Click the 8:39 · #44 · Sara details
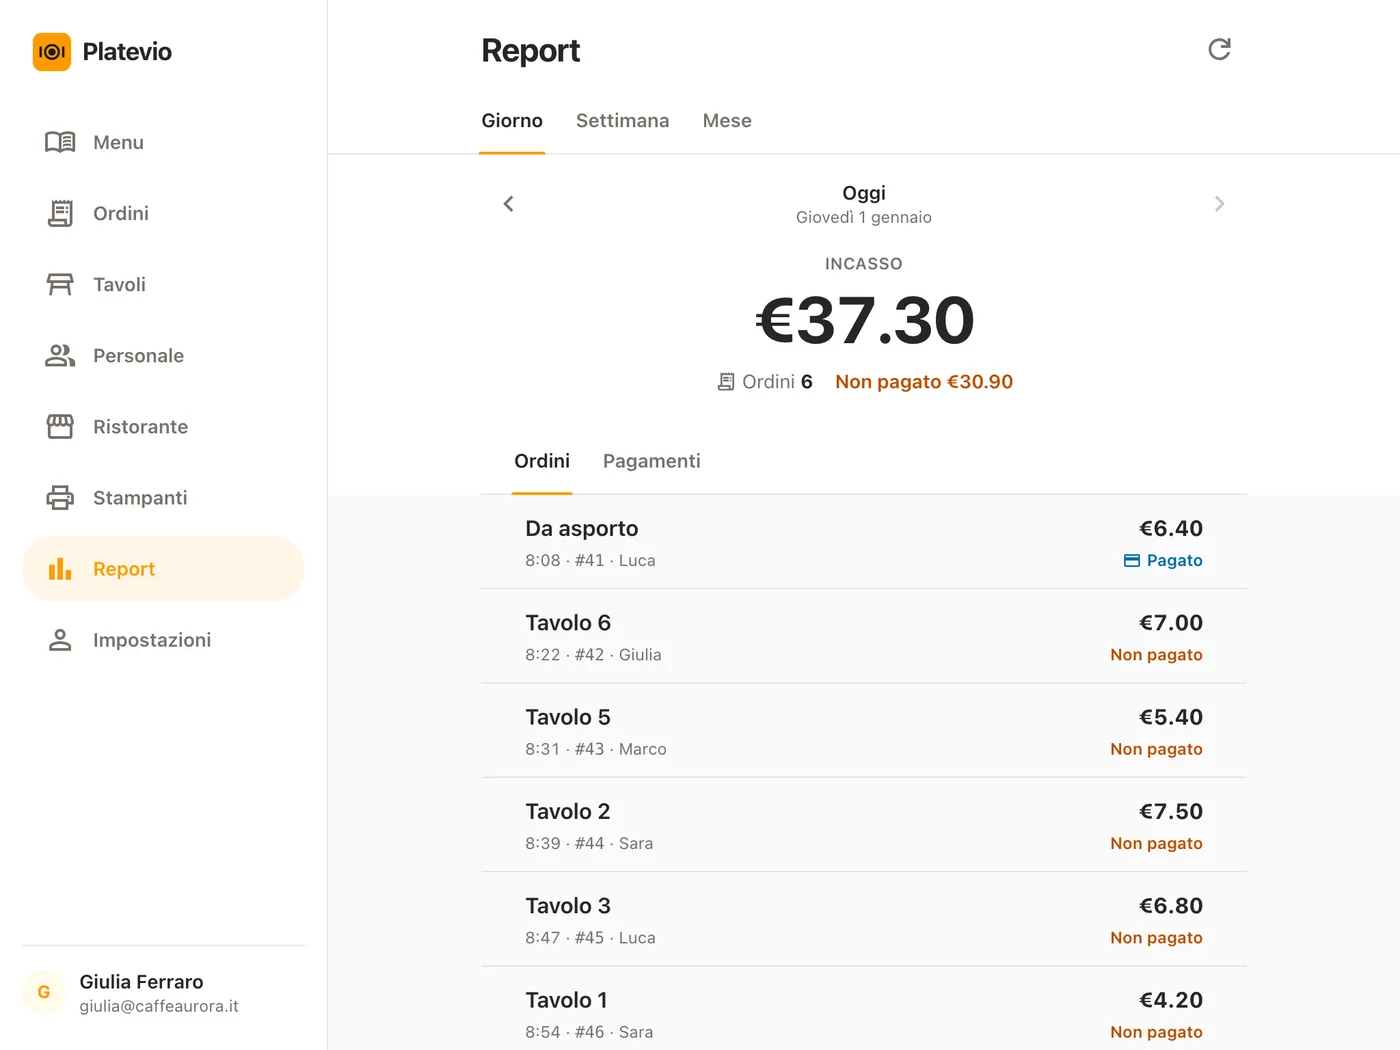The width and height of the screenshot is (1400, 1050). coord(589,843)
